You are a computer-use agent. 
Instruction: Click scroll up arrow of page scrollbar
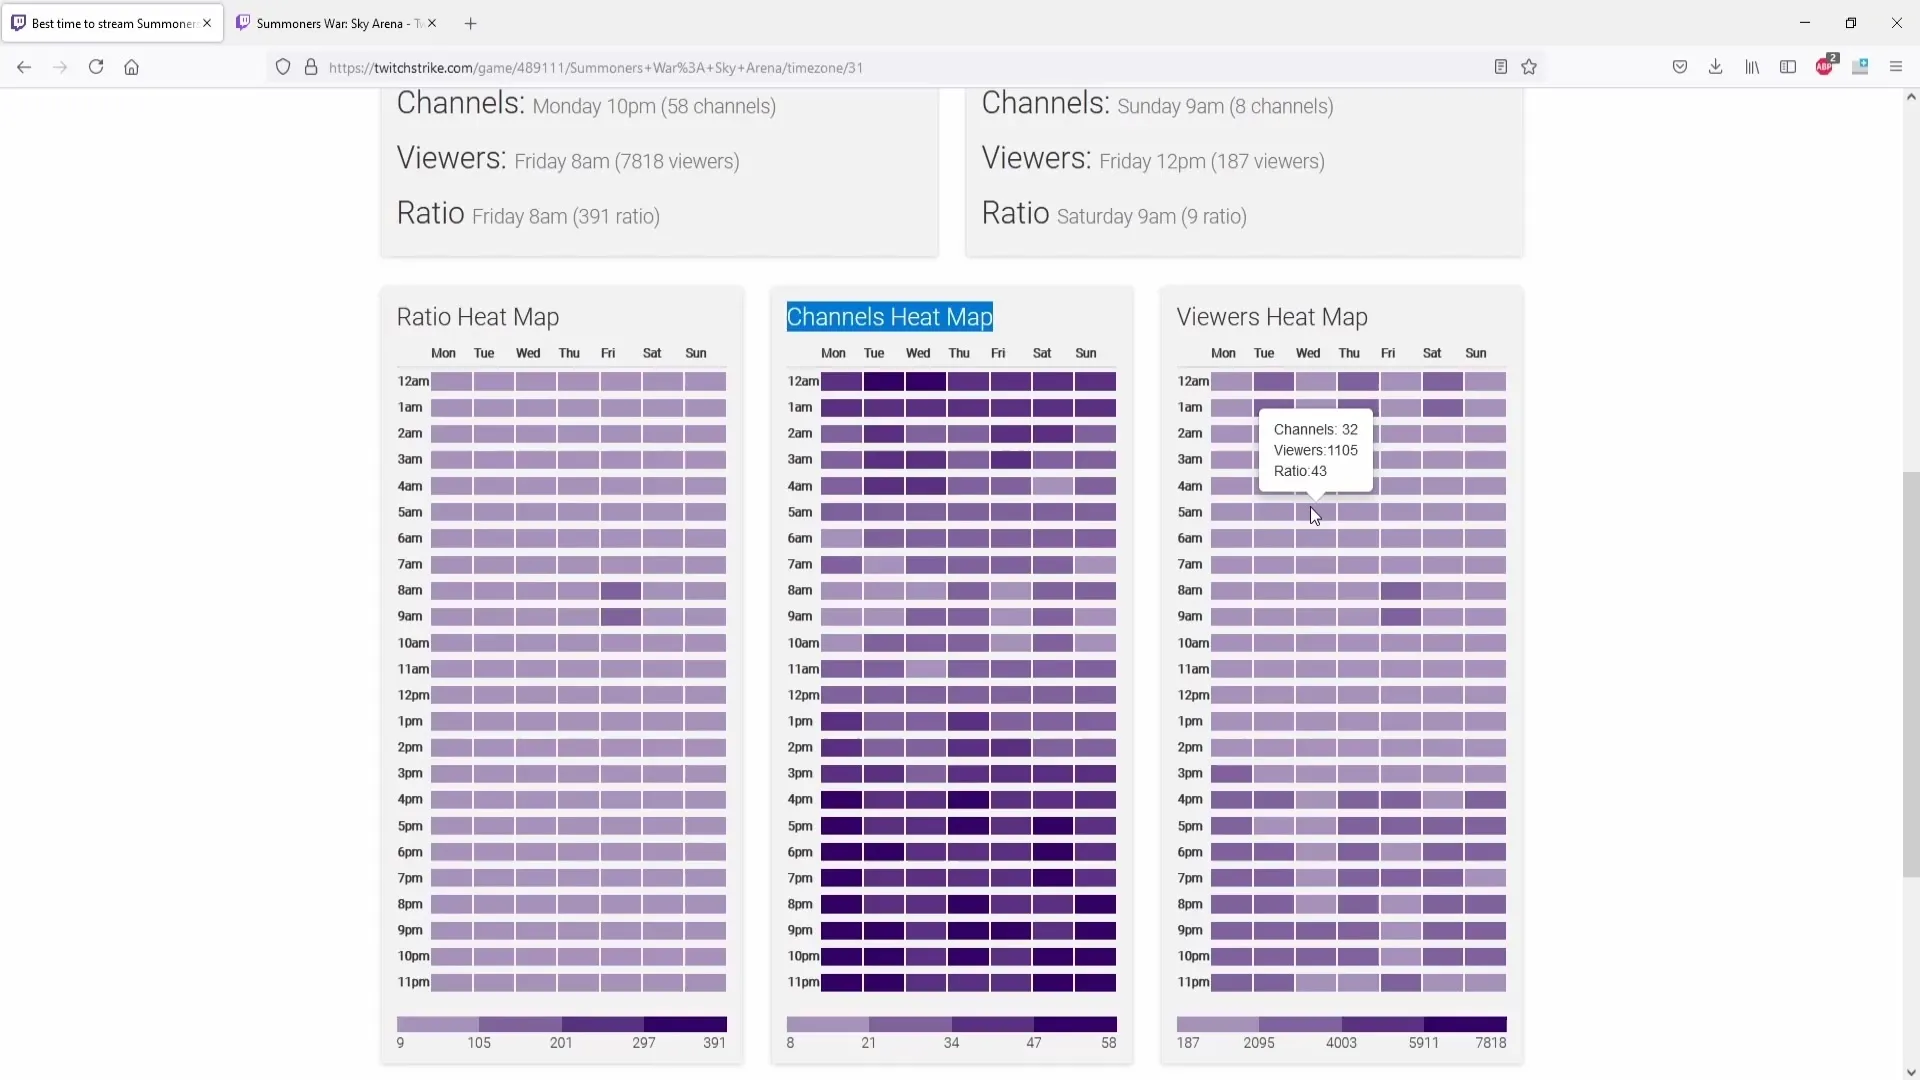point(1911,97)
